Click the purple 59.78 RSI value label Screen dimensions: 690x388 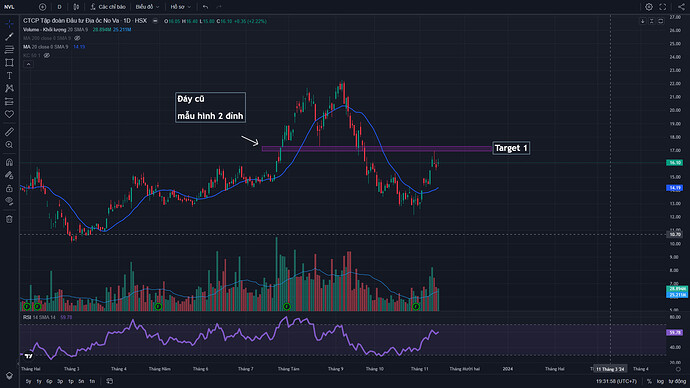click(x=674, y=333)
